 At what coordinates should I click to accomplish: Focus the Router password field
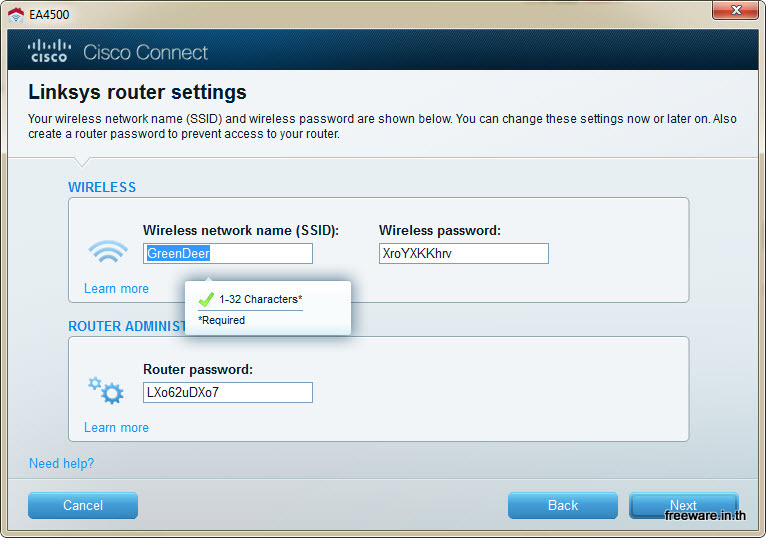tap(228, 392)
